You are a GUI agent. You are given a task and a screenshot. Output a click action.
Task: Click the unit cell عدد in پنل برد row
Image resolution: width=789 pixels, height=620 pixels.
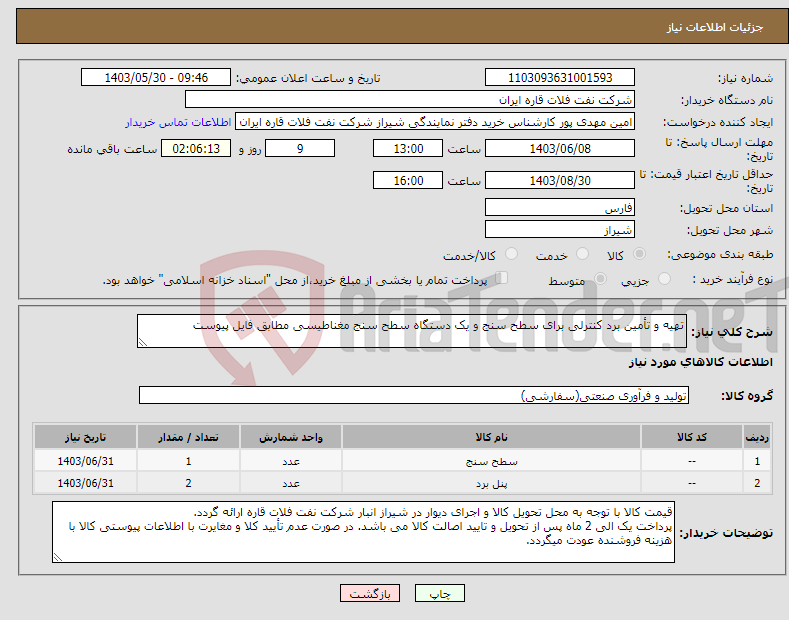click(x=291, y=483)
